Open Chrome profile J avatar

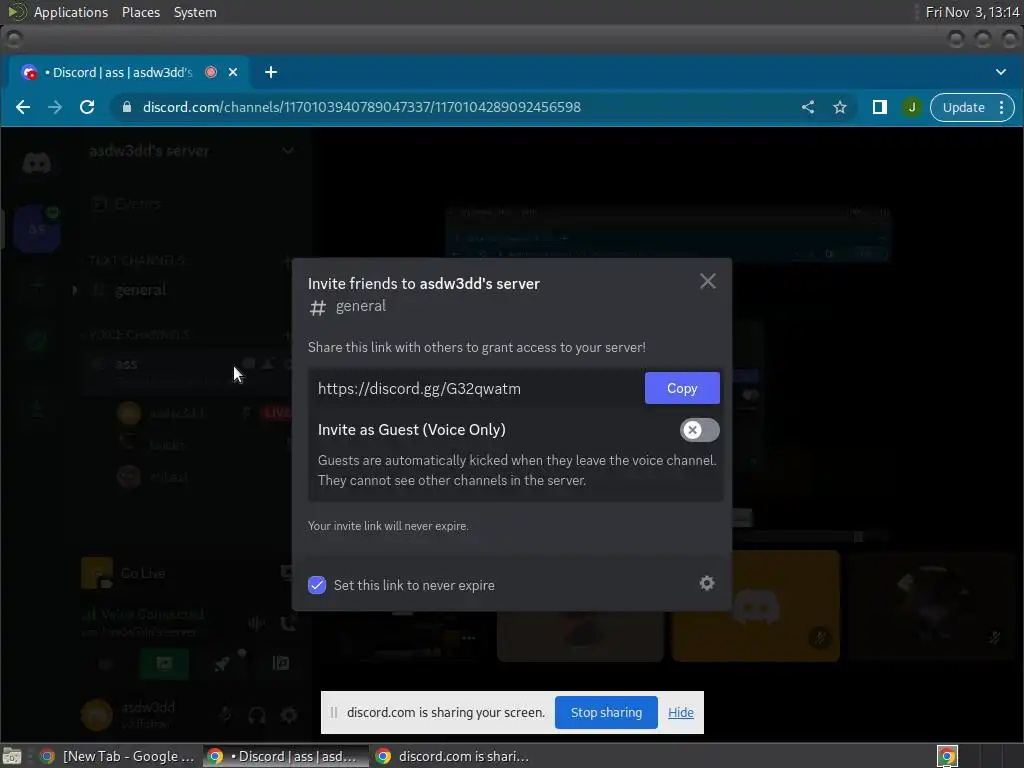point(912,107)
